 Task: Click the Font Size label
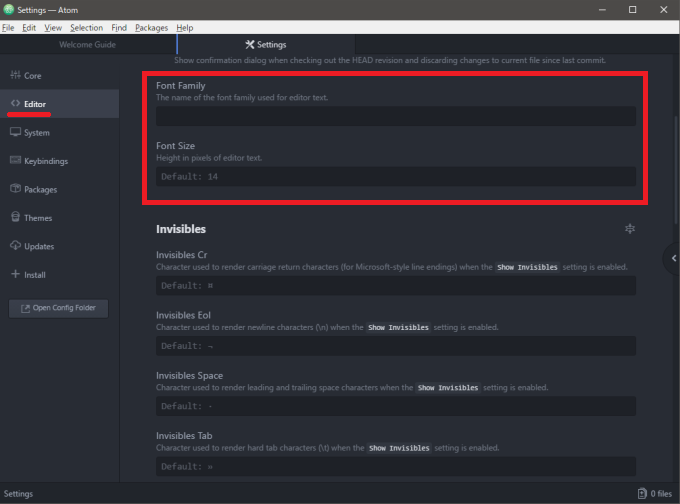(x=175, y=146)
